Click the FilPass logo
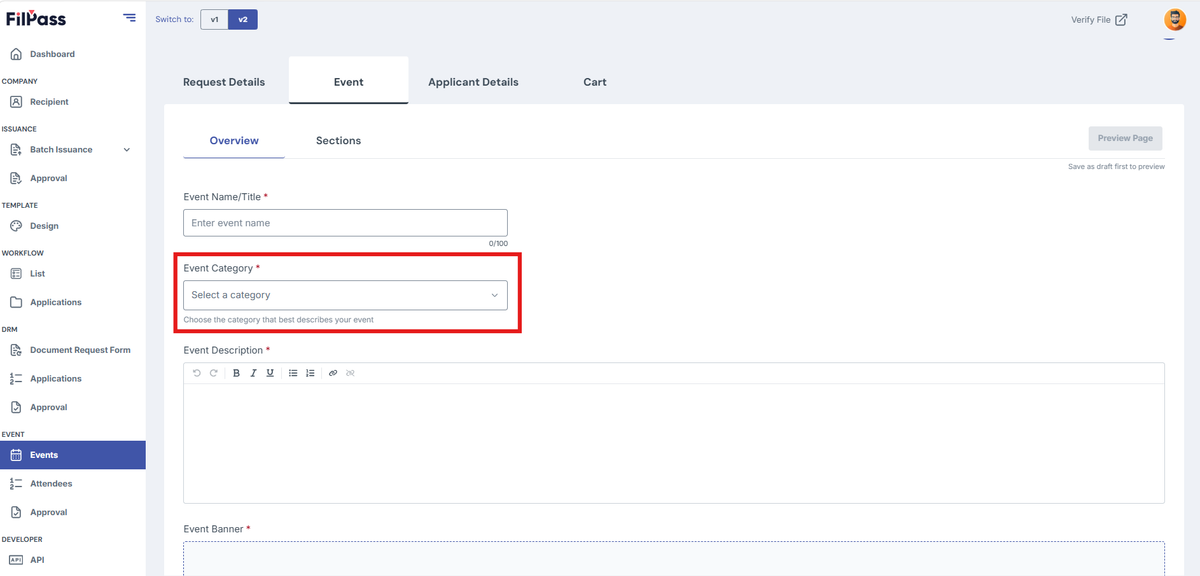The height and width of the screenshot is (576, 1200). (x=36, y=18)
